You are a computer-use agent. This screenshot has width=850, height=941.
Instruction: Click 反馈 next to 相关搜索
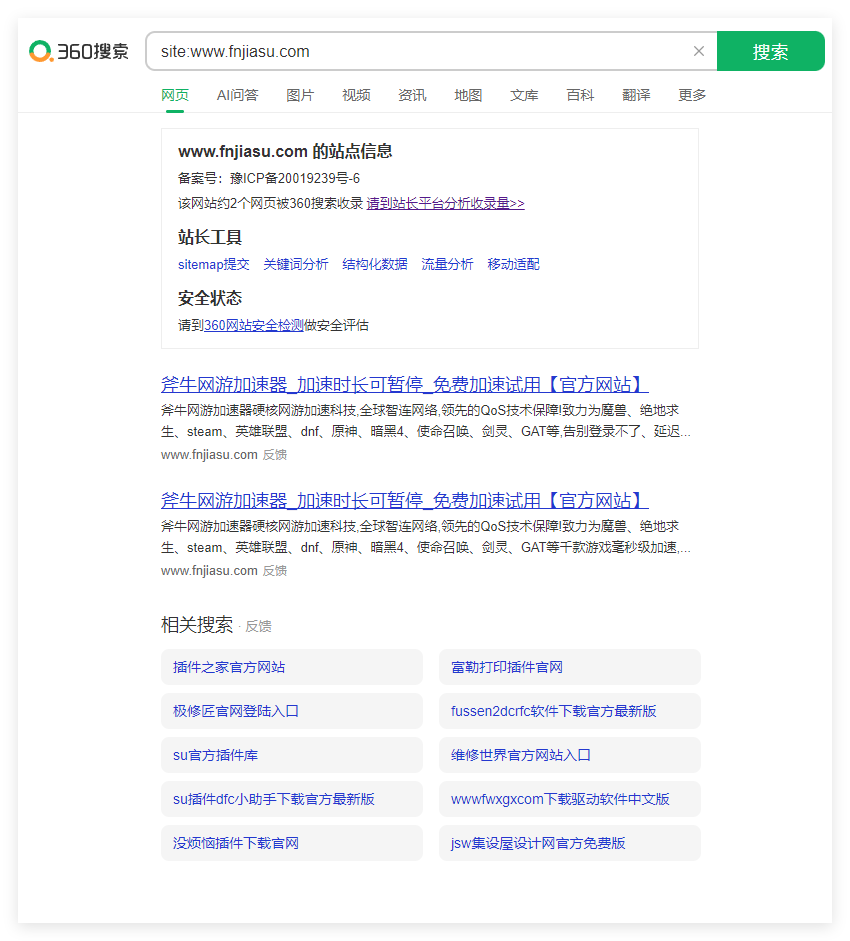tap(258, 626)
